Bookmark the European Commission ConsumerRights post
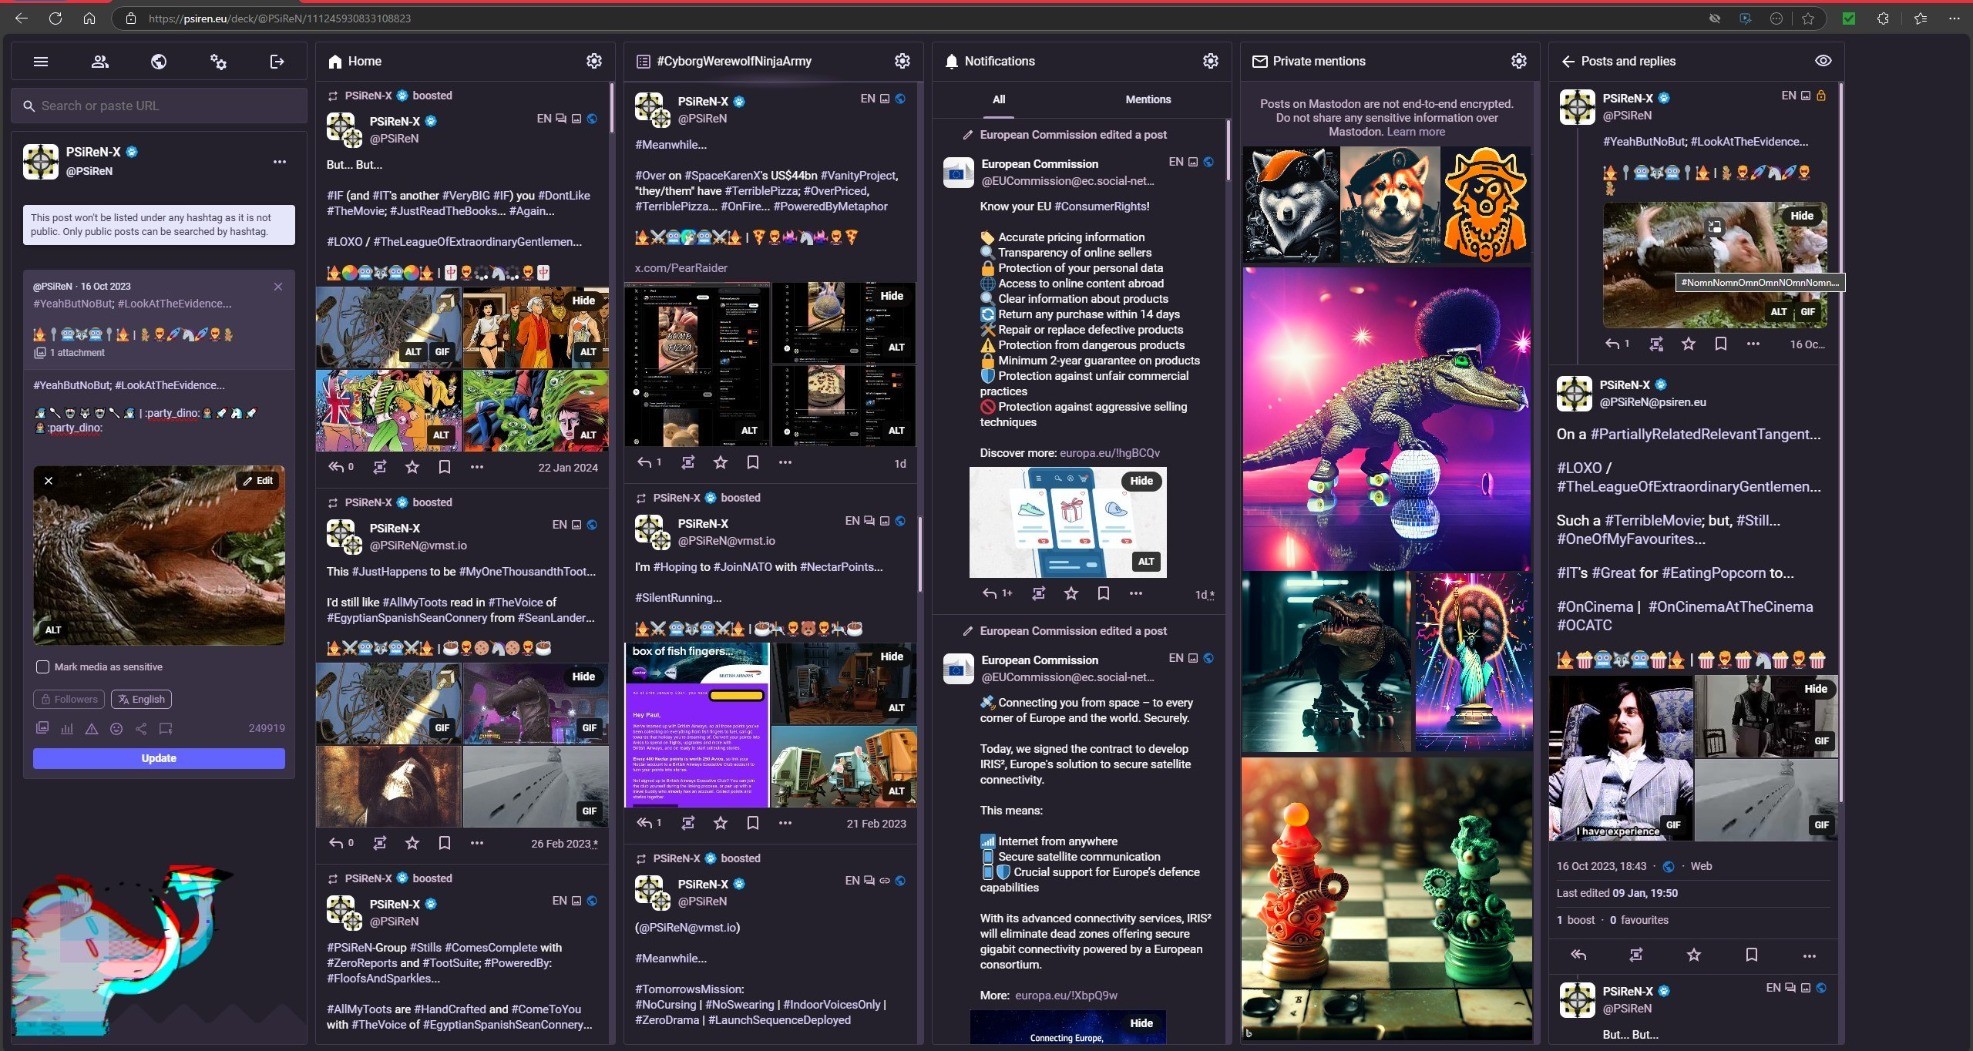1973x1051 pixels. click(1103, 593)
